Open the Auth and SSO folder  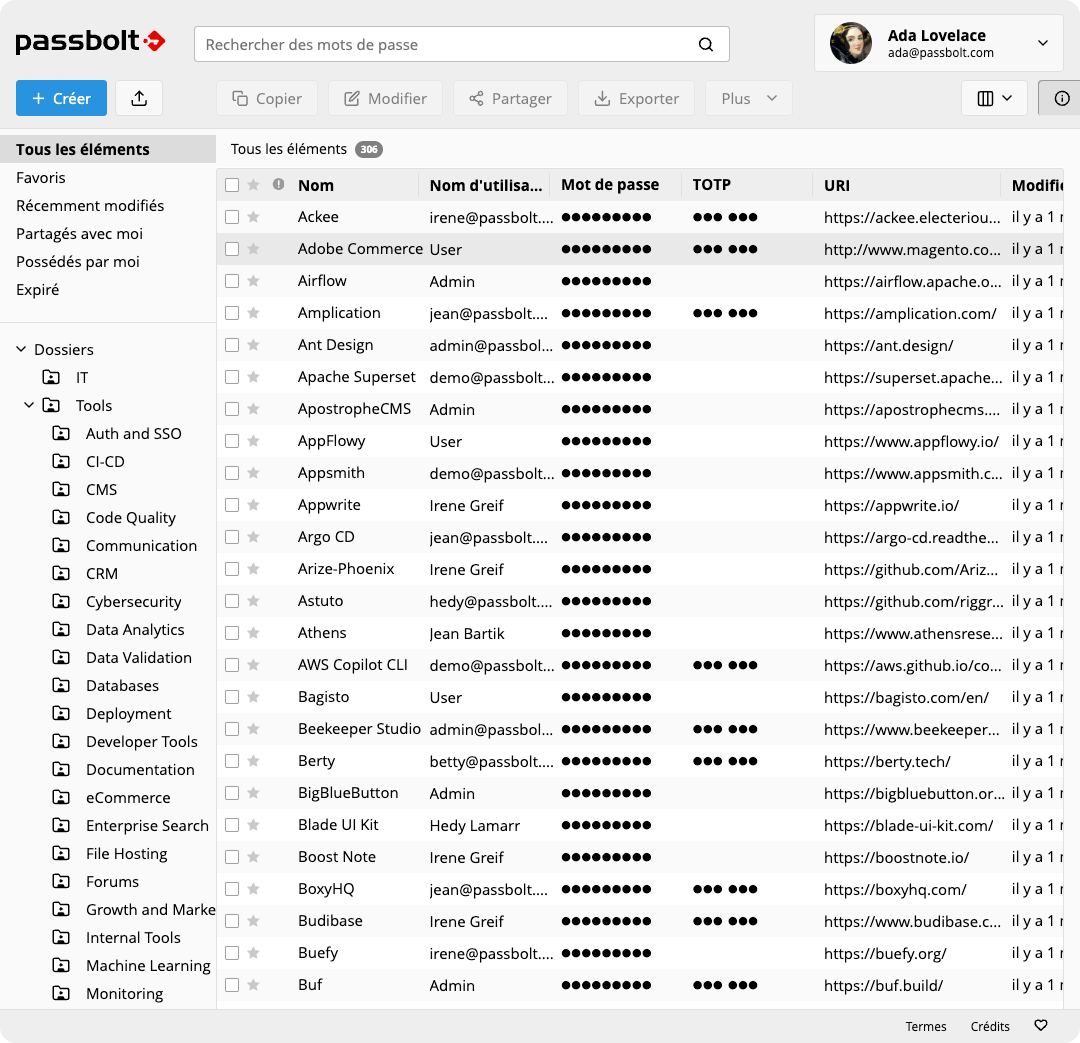pos(134,433)
